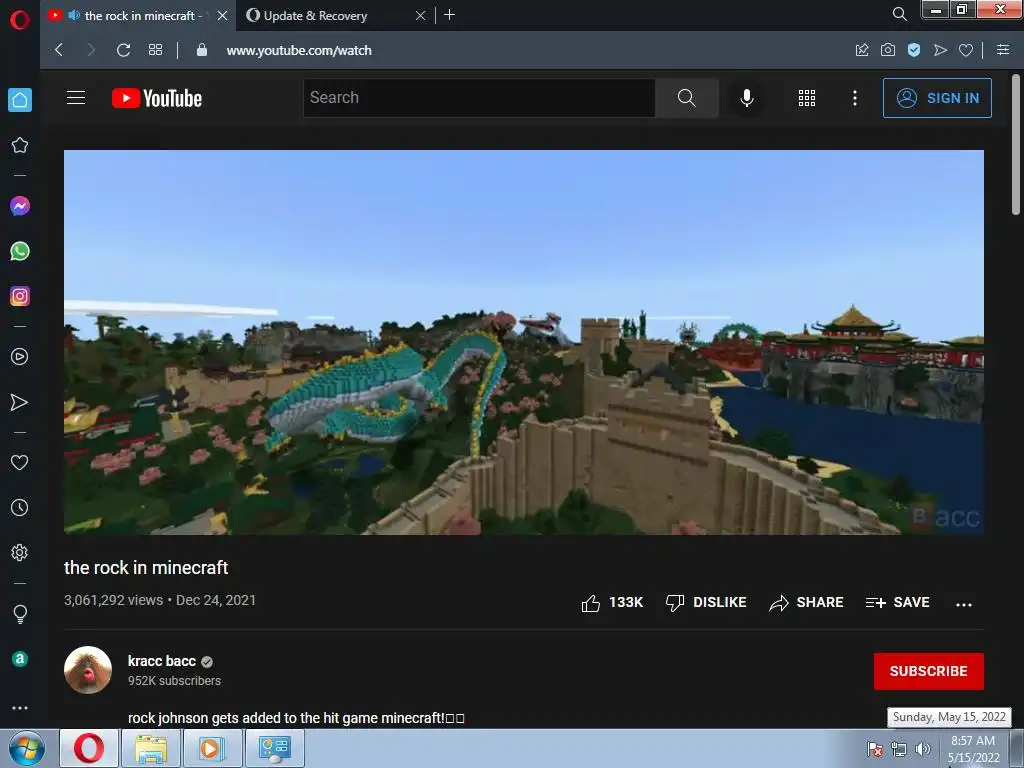Click the site security padlock
This screenshot has width=1024, height=768.
tap(202, 50)
